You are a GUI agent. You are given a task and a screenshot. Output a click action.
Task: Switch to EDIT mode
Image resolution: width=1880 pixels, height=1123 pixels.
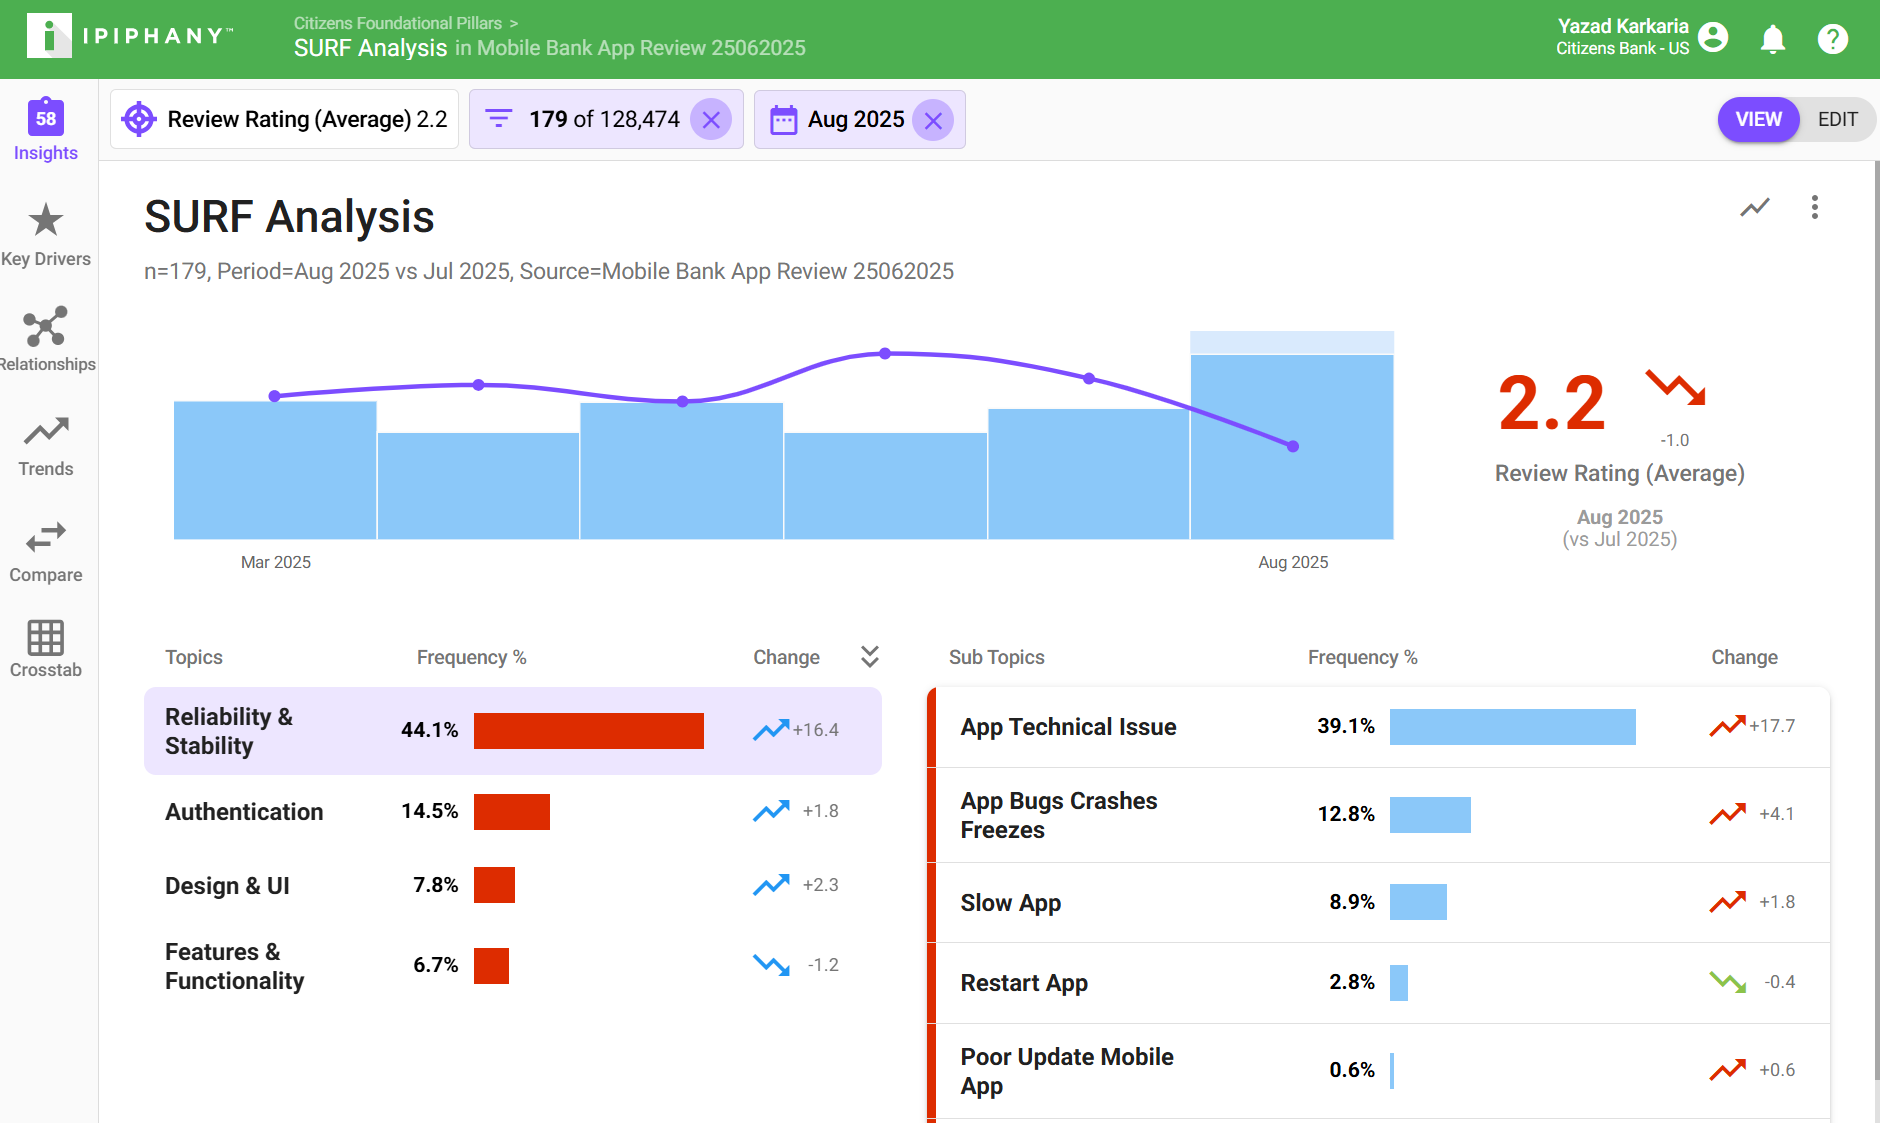tap(1838, 119)
